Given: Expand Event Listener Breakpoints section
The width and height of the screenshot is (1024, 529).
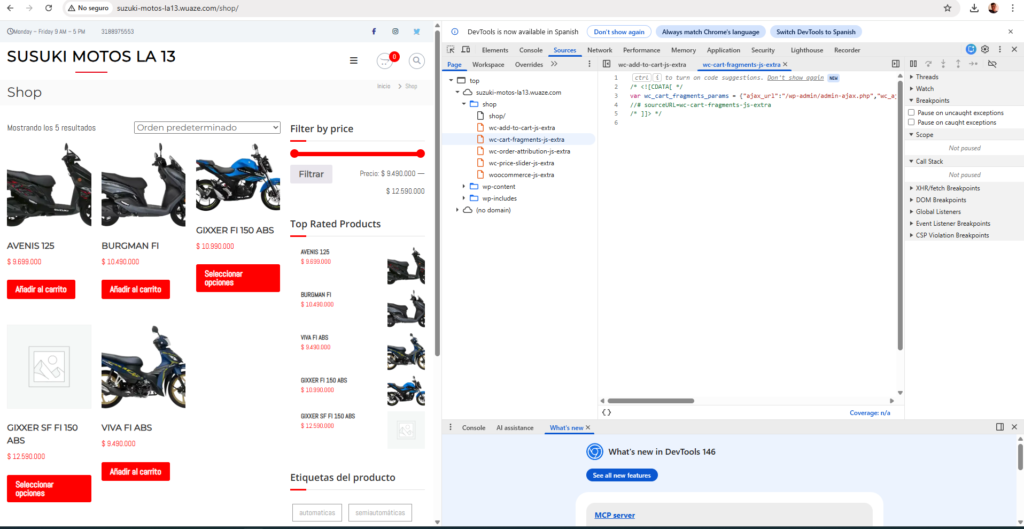Looking at the screenshot, I should pyautogui.click(x=953, y=223).
